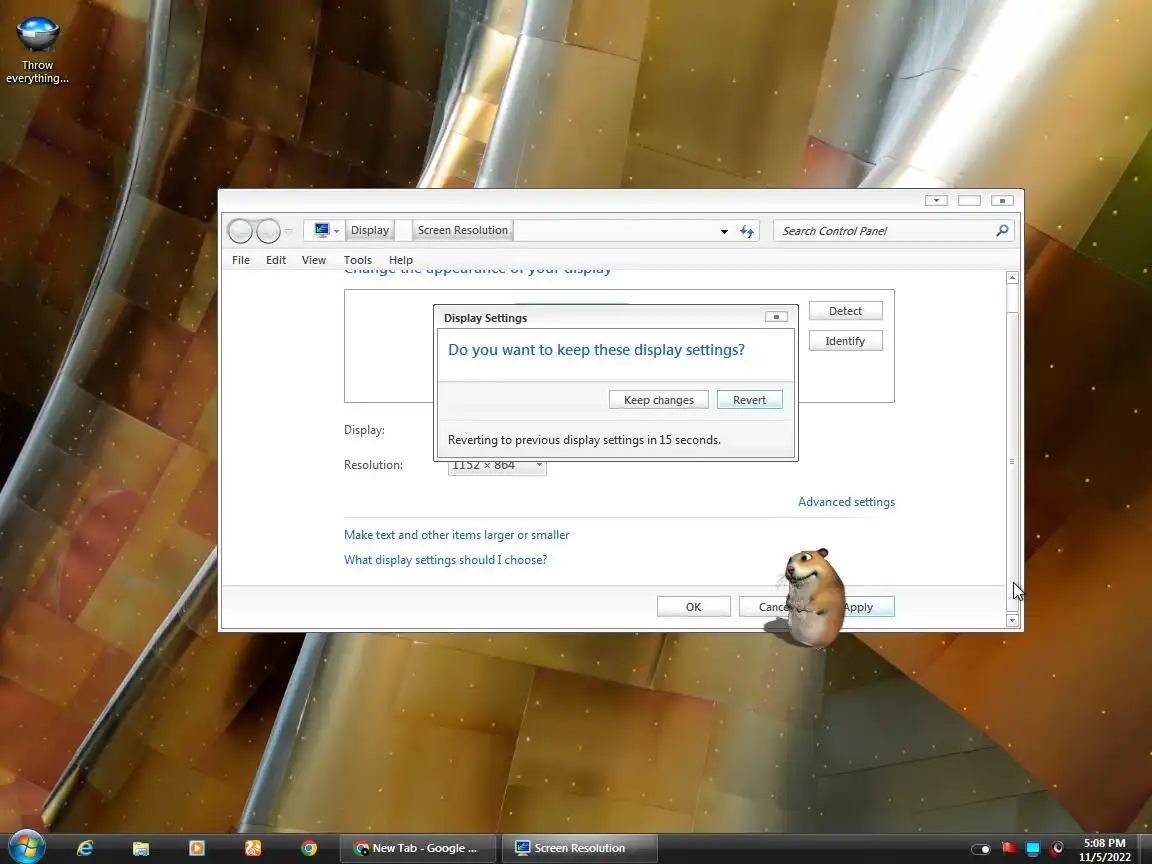This screenshot has height=864, width=1152.
Task: Click the search magnifier icon
Action: point(1002,231)
